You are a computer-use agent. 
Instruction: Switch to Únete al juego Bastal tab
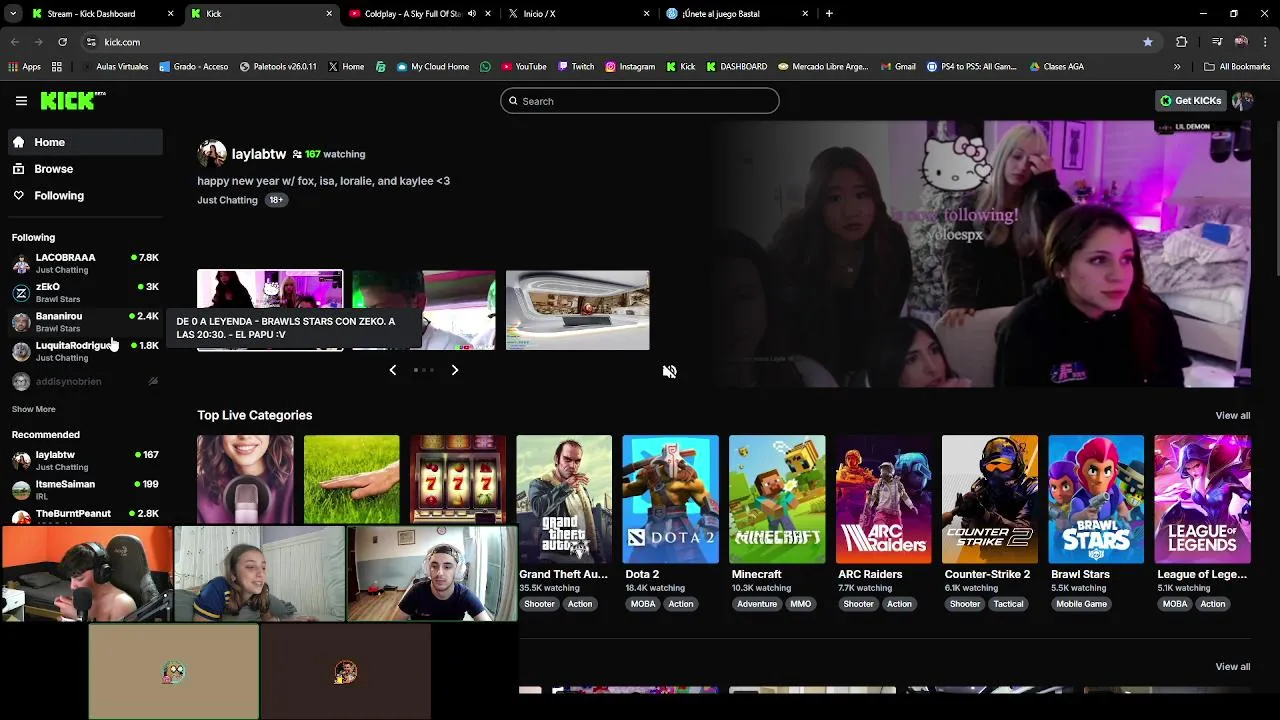737,14
